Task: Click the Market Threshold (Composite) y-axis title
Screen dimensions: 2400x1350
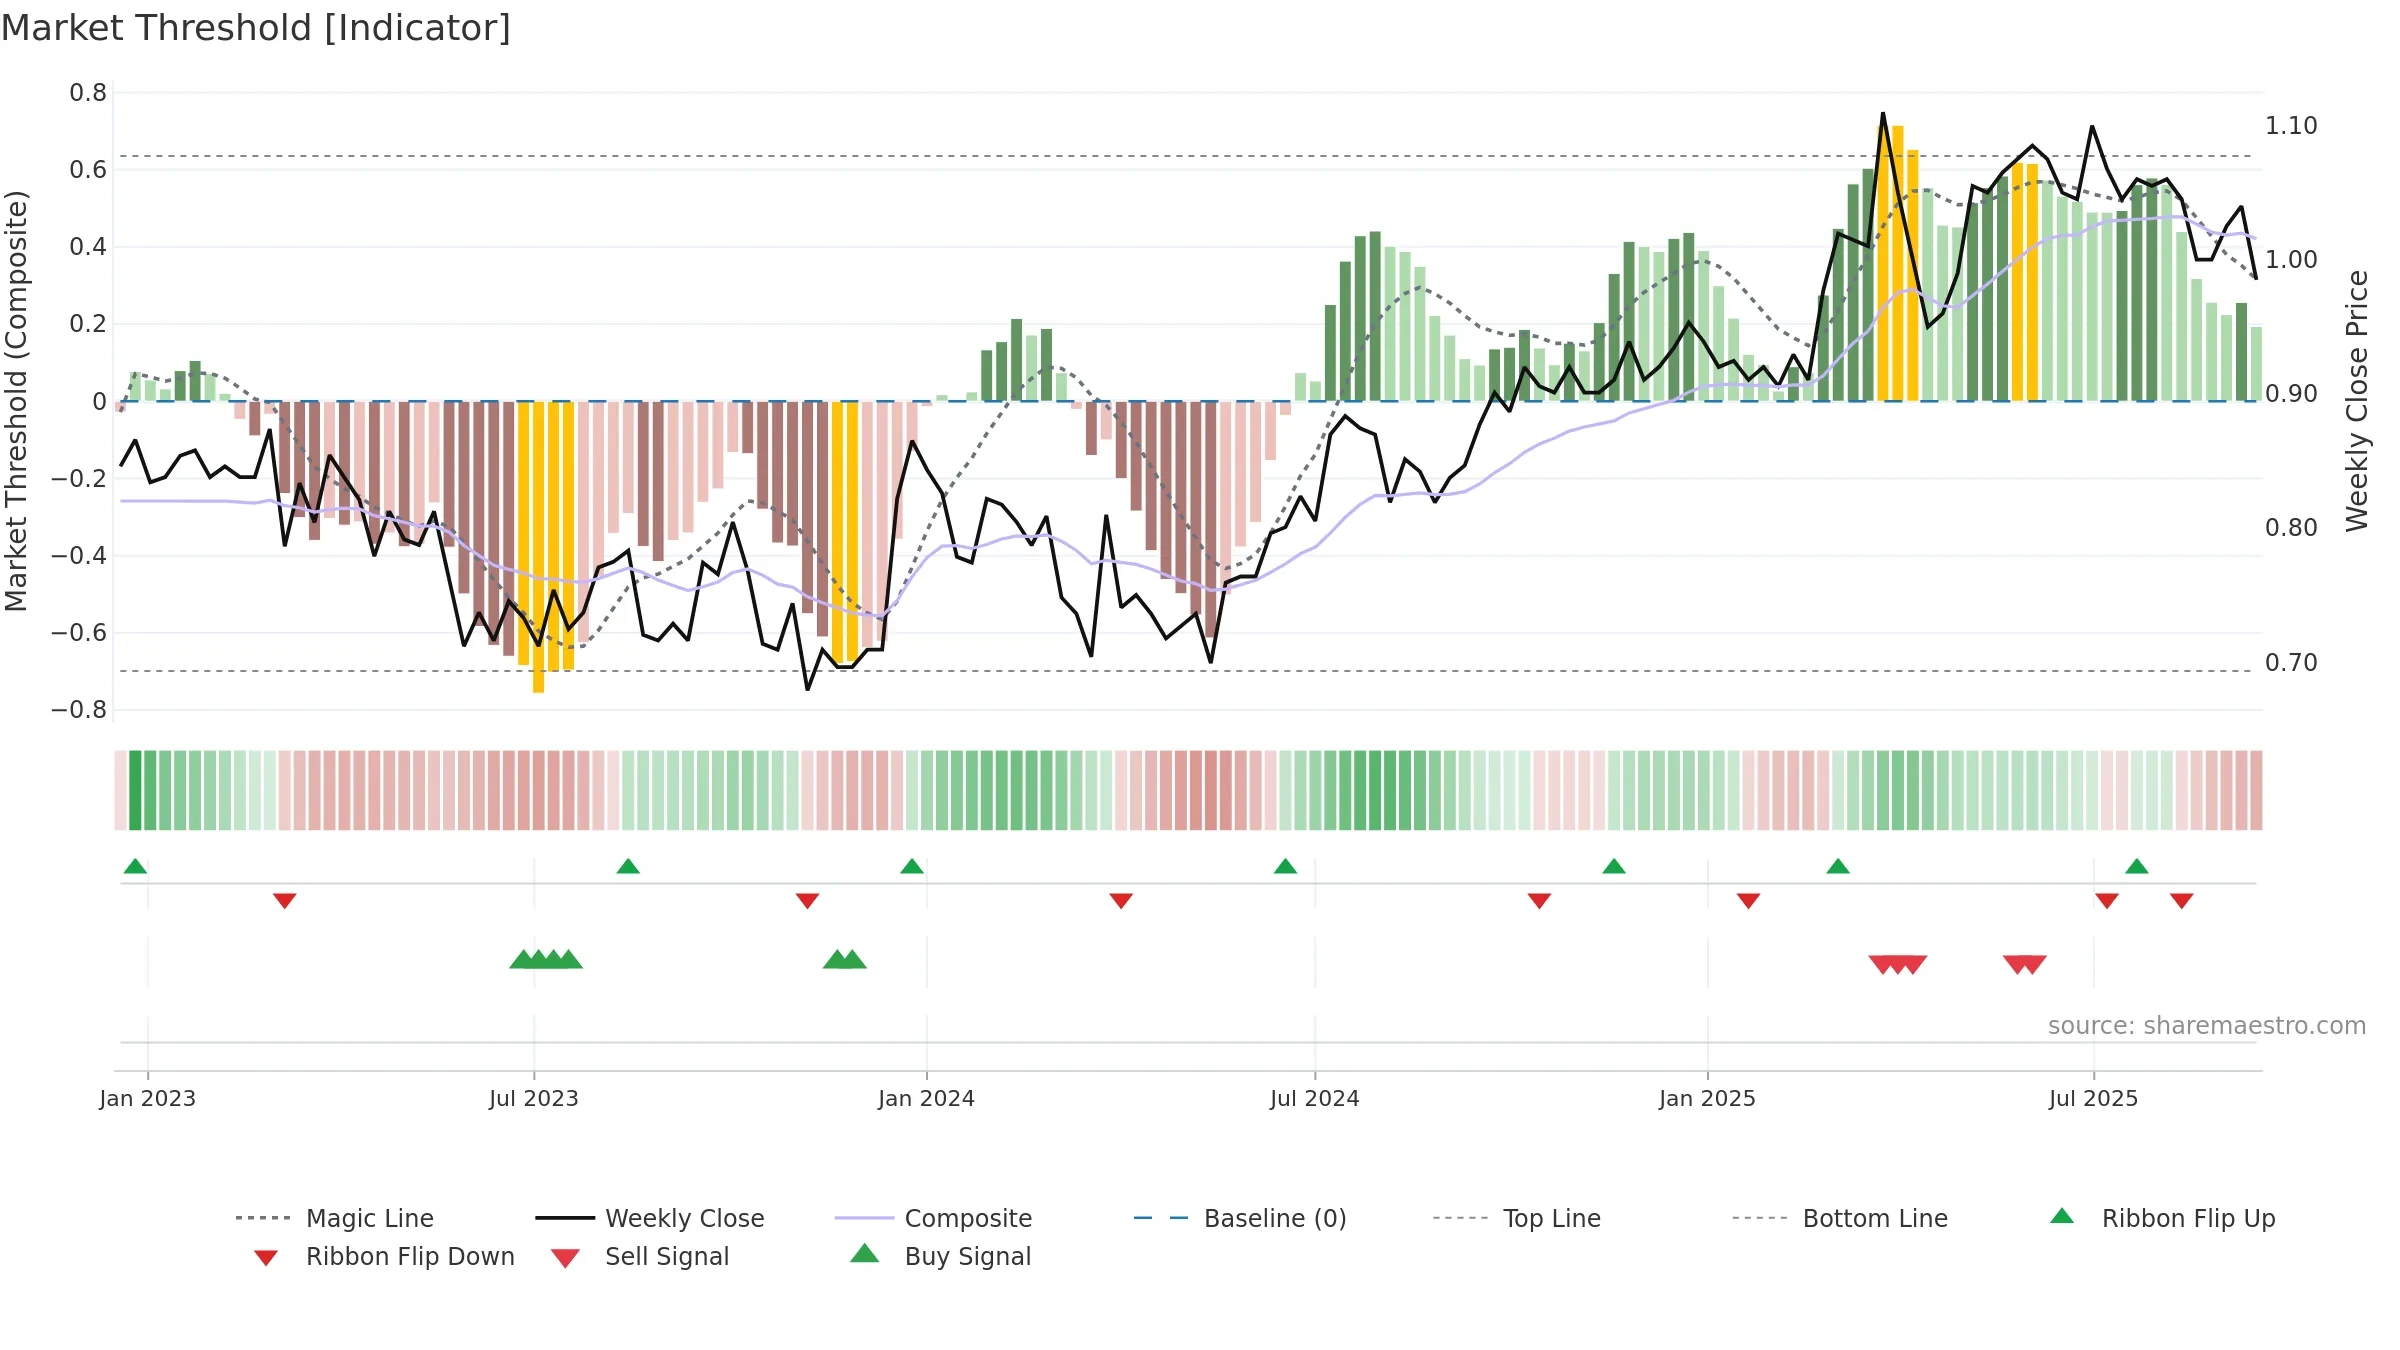Action: tap(16, 401)
